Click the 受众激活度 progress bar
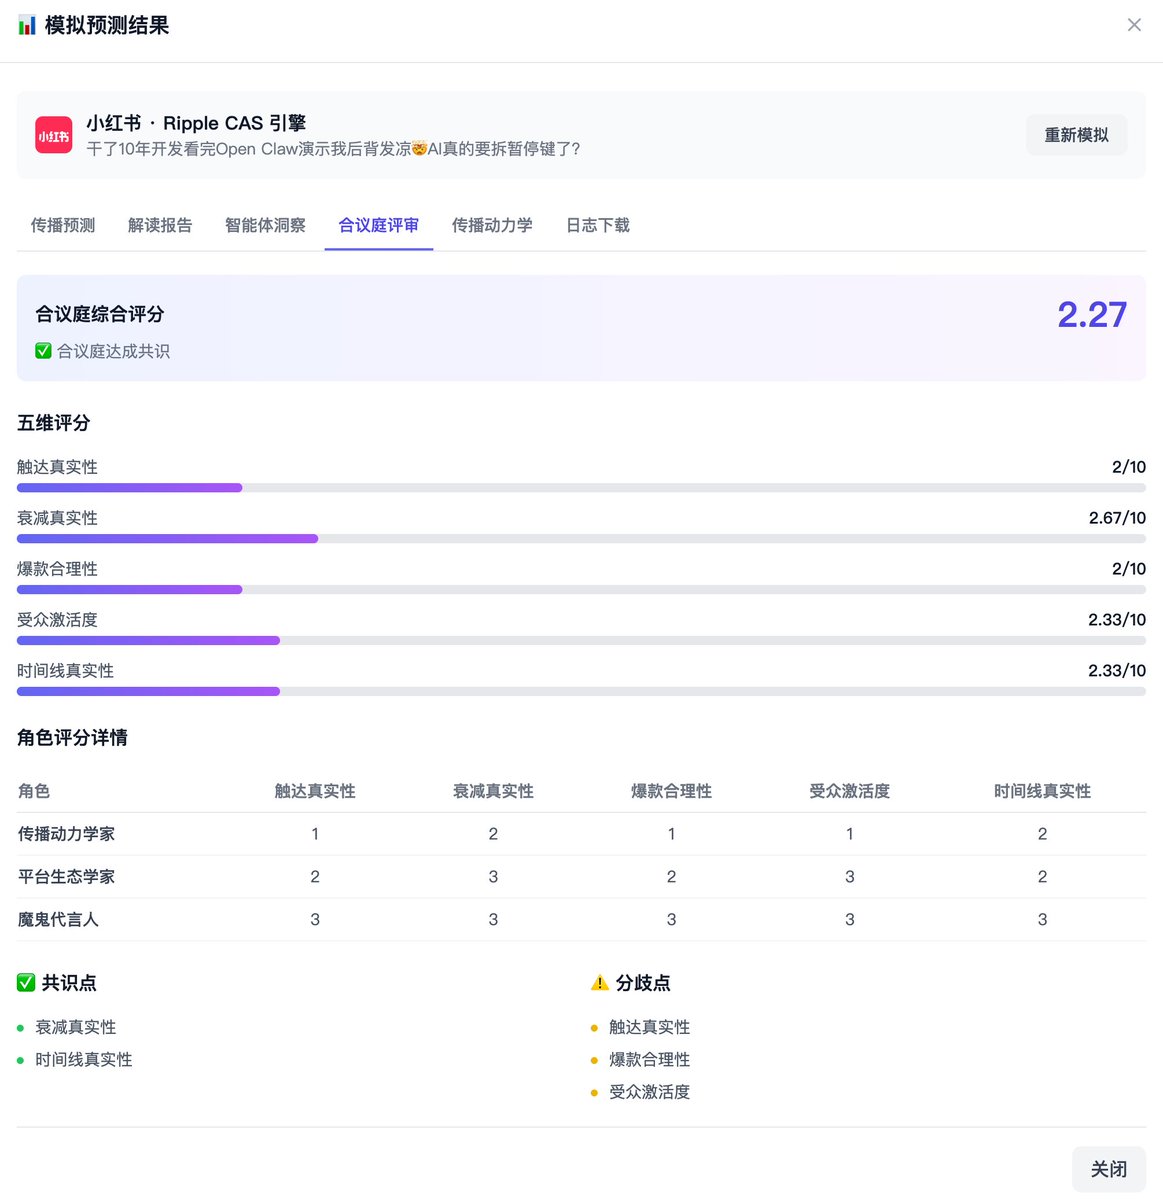The width and height of the screenshot is (1163, 1200). pos(581,641)
